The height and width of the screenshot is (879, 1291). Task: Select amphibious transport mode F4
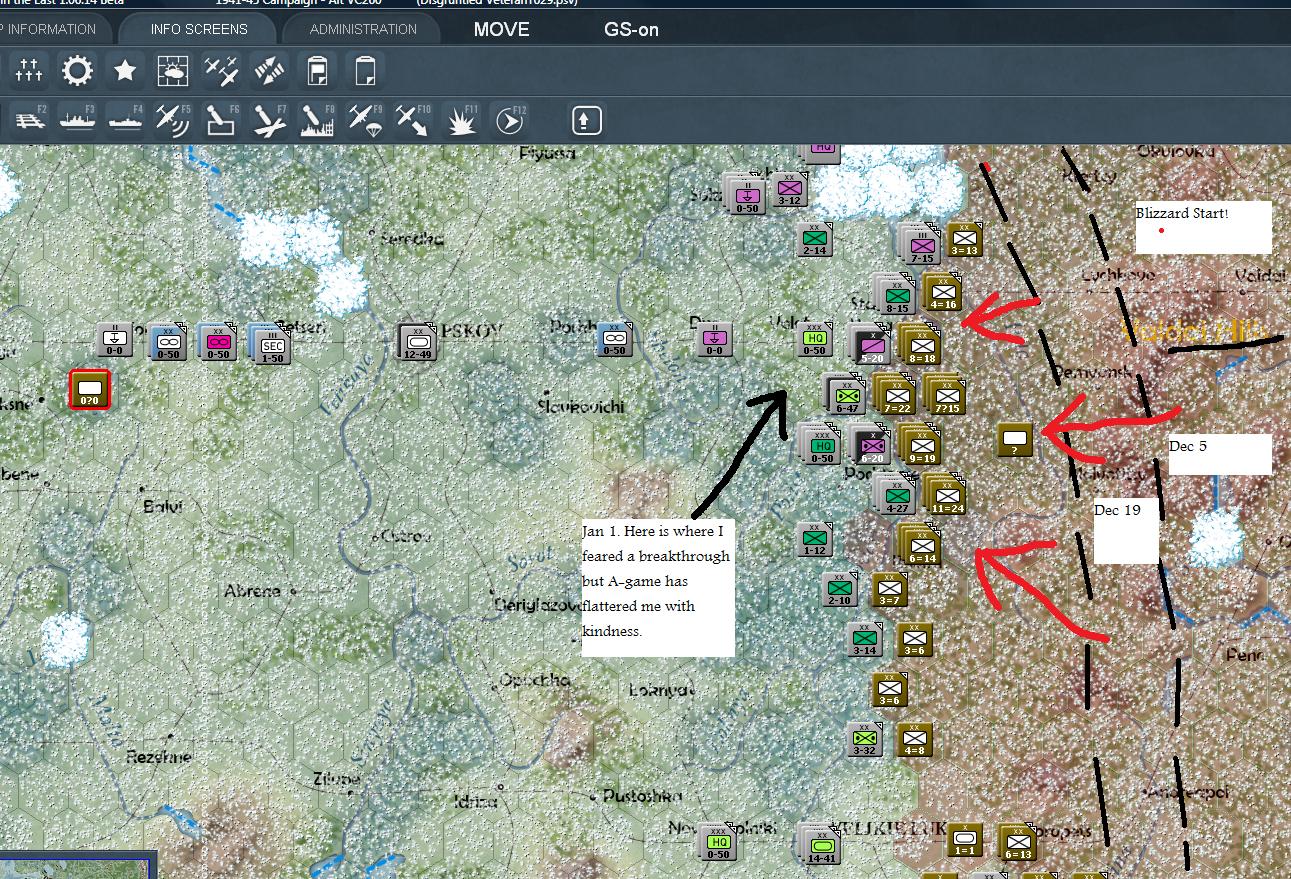pyautogui.click(x=126, y=120)
